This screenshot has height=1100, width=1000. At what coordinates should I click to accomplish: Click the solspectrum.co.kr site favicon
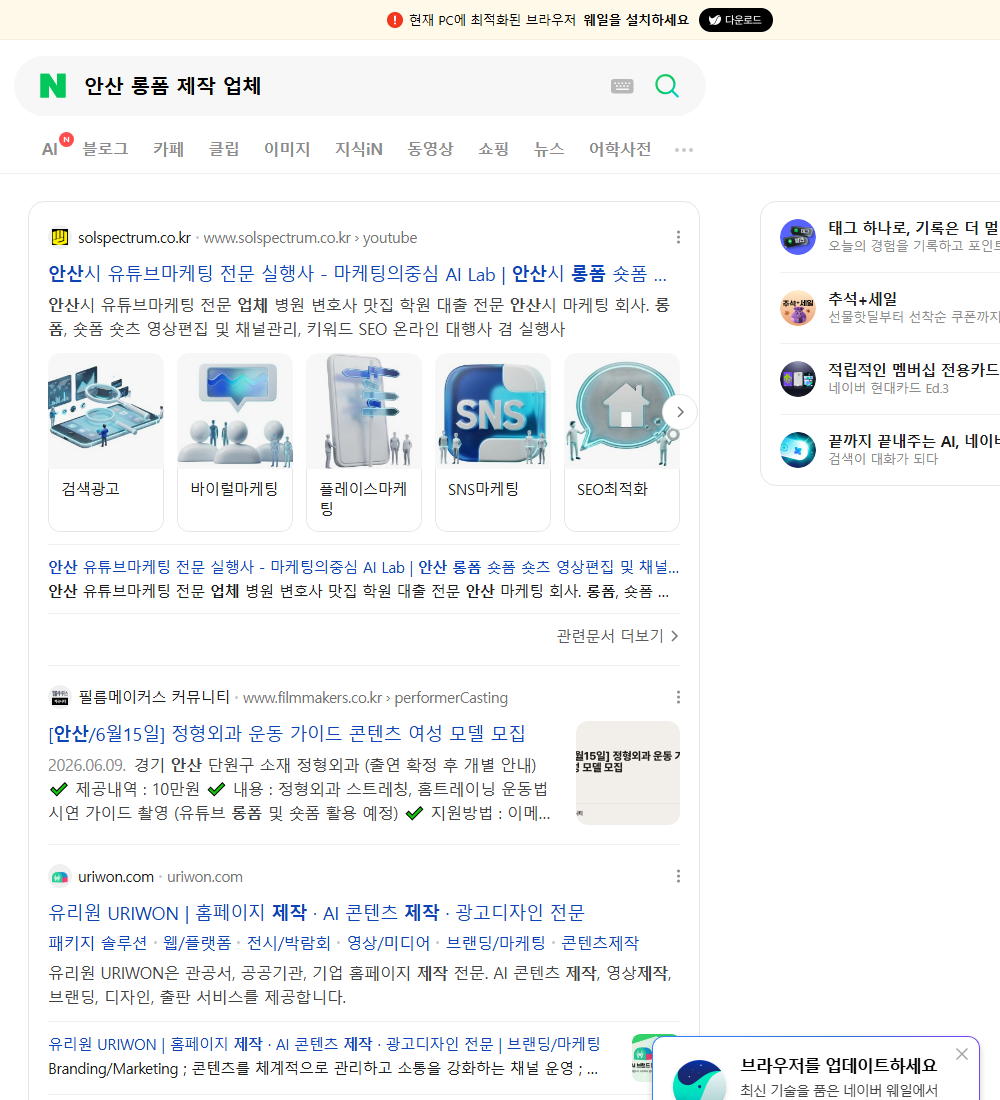[60, 238]
